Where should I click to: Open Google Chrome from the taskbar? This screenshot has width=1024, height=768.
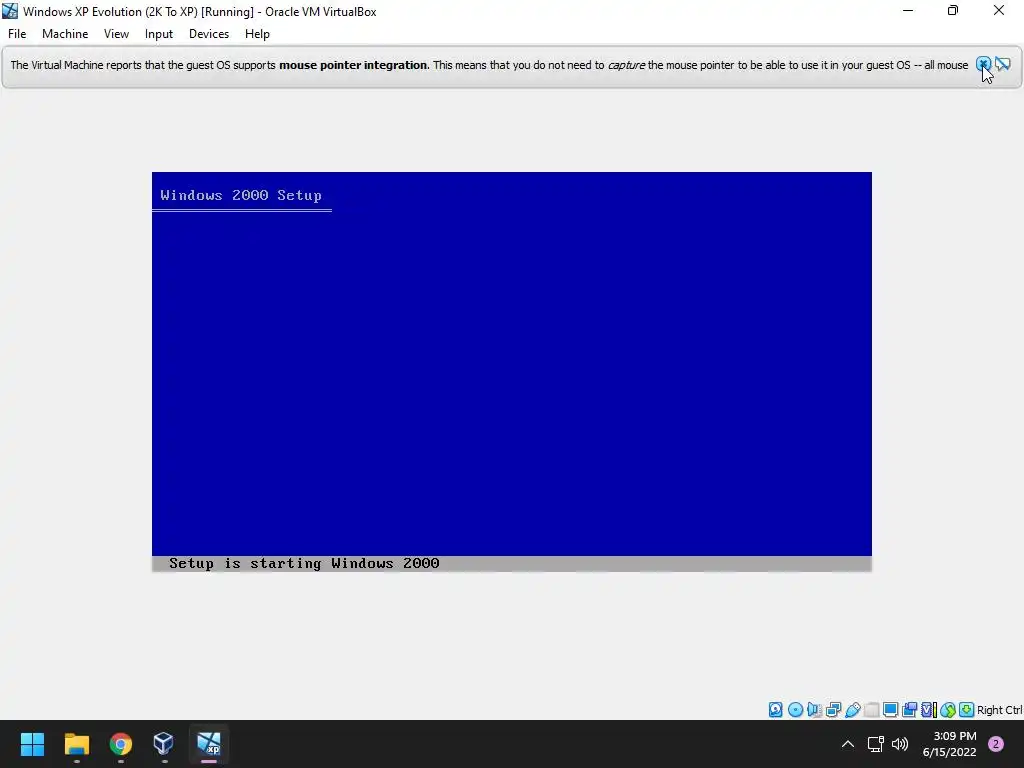point(121,744)
